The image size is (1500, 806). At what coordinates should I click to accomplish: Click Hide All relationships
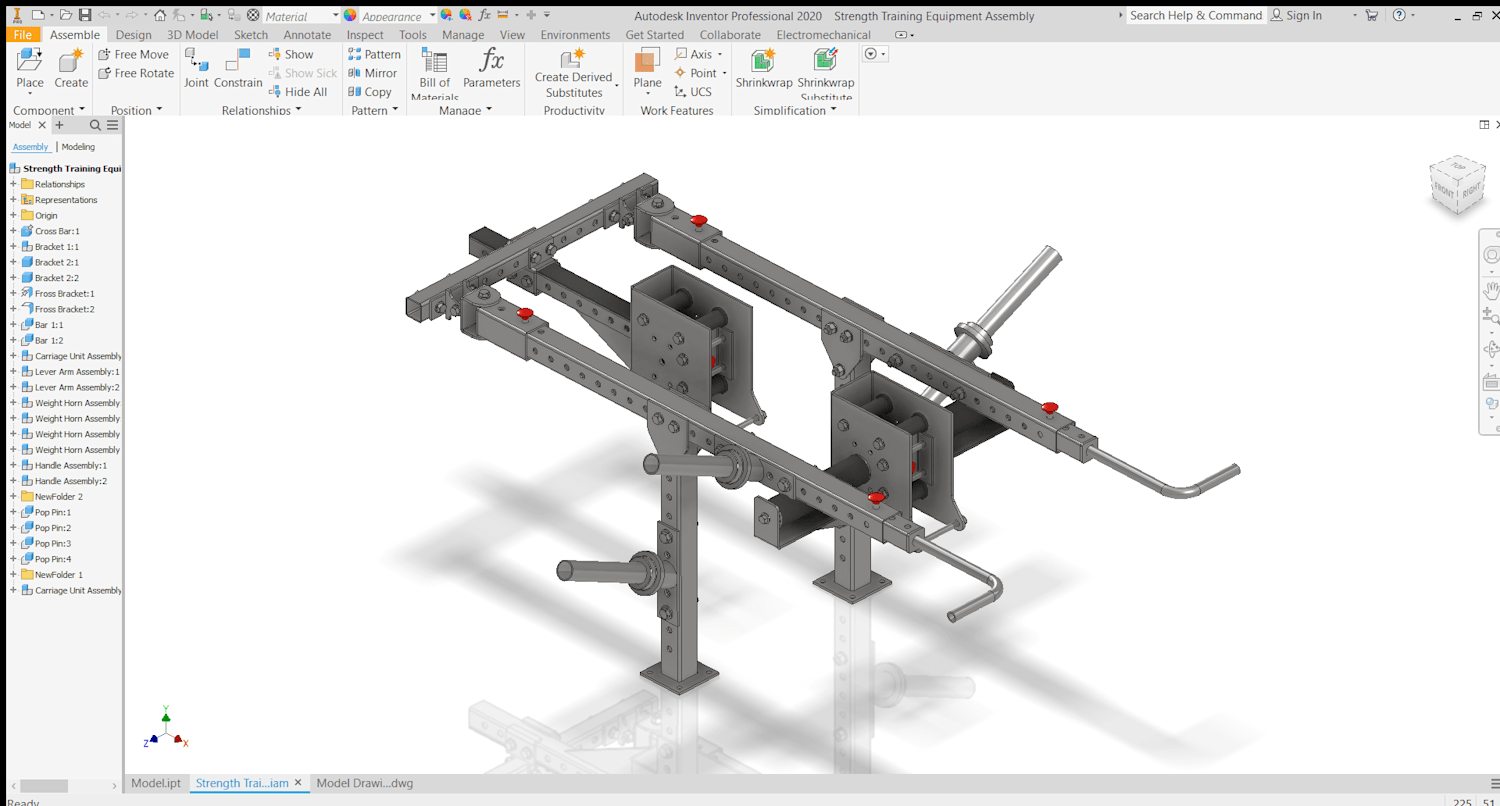click(x=298, y=92)
